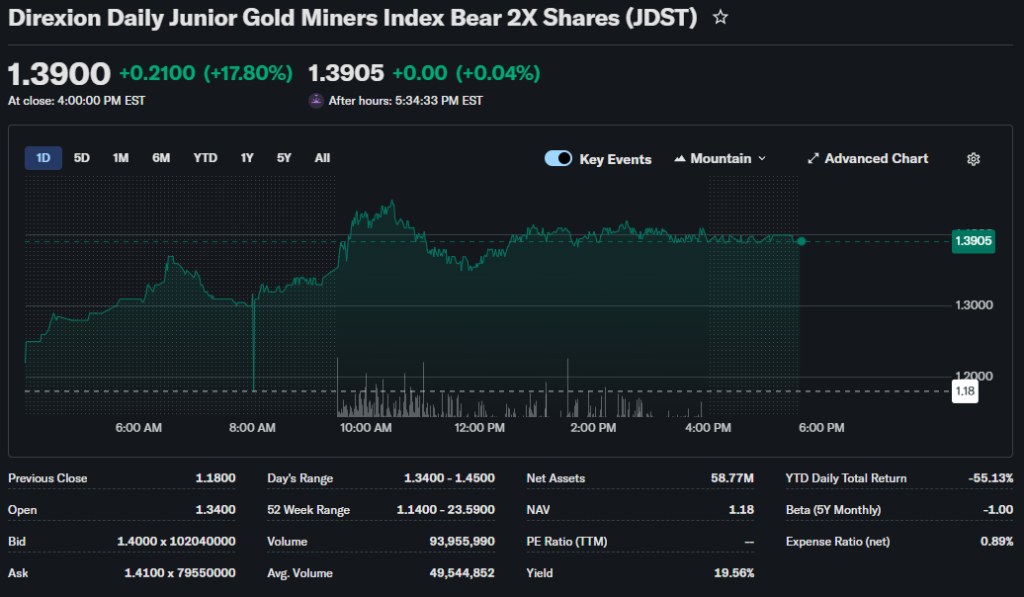This screenshot has height=597, width=1024.
Task: Switch to the 5D time range
Action: click(x=82, y=158)
